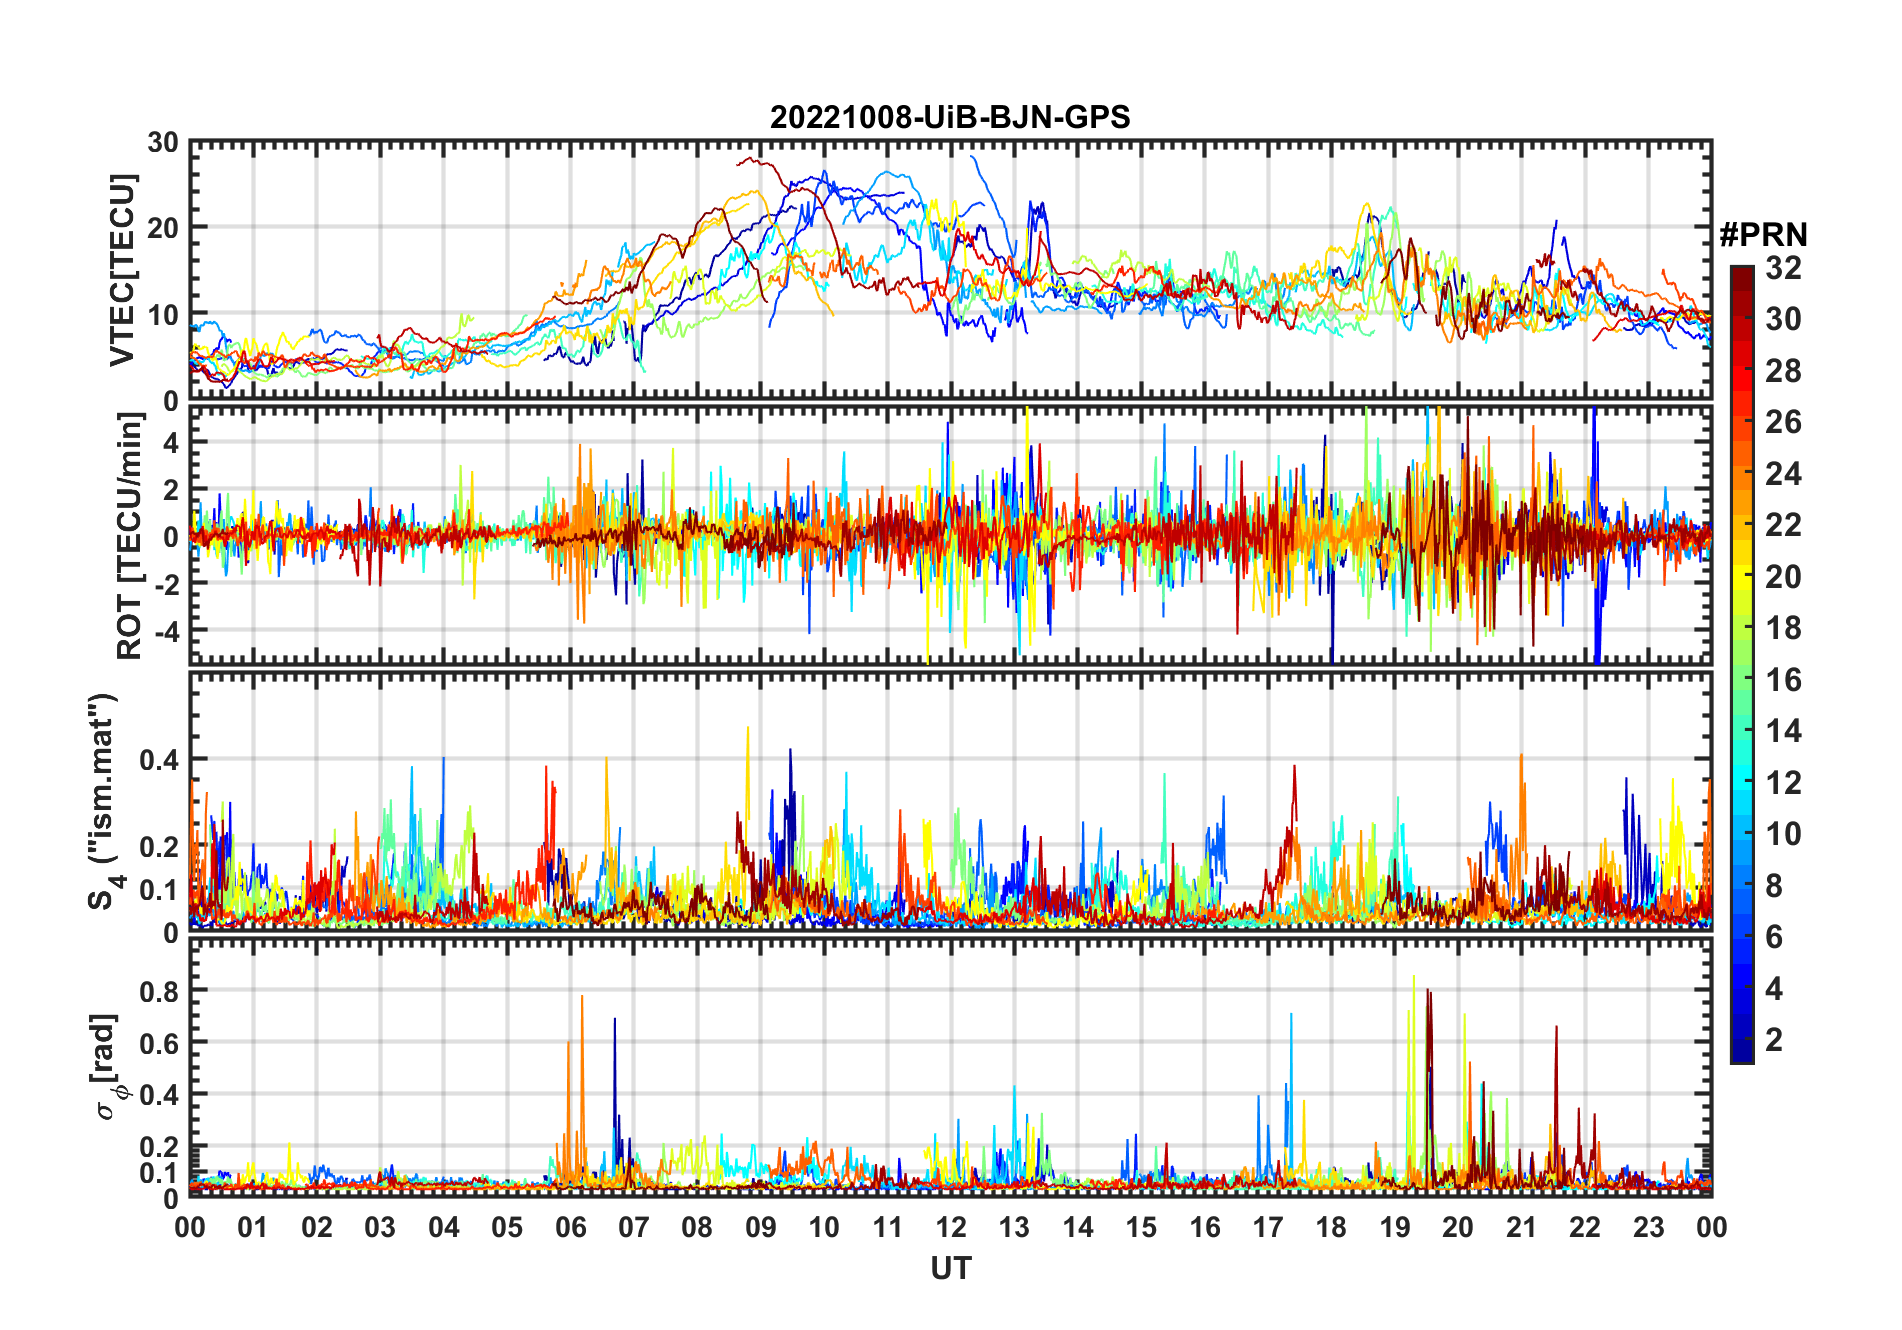This screenshot has height=1330, width=1902.
Task: Click sigma-phi panel y-tick 0.6
Action: (160, 1043)
